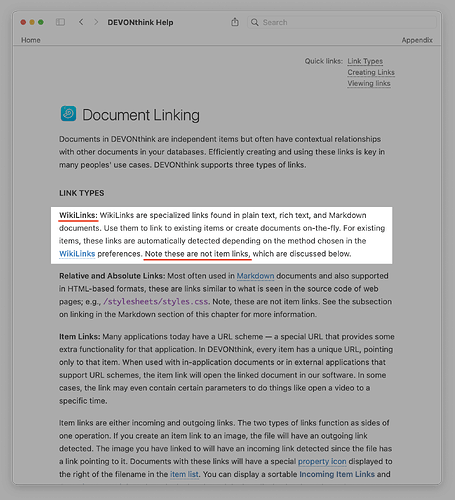Click the Document Linking heading
This screenshot has width=455, height=500.
click(x=141, y=115)
